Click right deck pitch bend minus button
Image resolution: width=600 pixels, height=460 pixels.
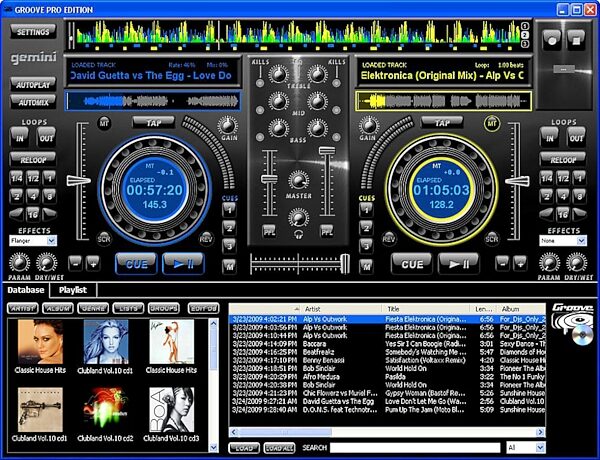[502, 263]
